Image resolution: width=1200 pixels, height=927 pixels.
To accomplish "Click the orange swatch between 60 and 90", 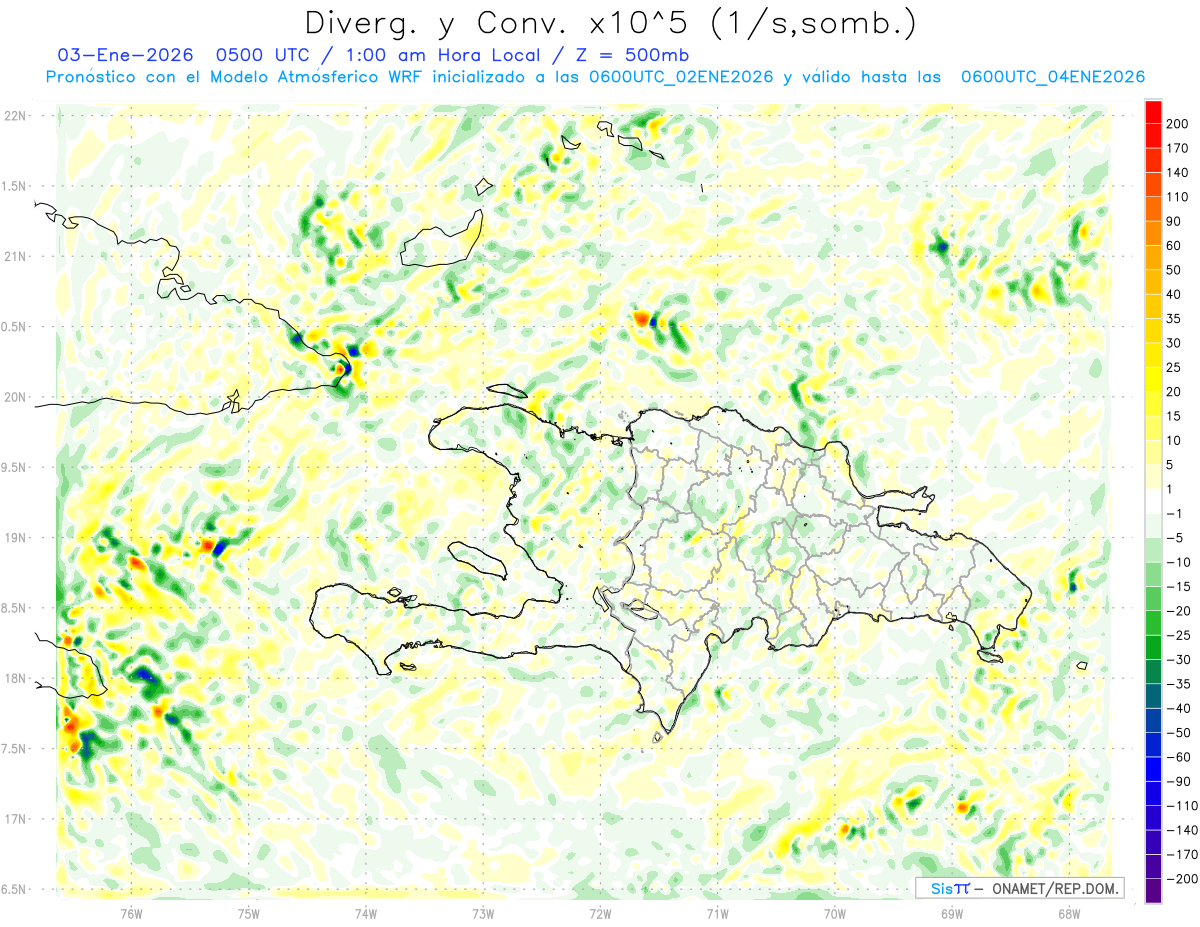I will [1153, 233].
